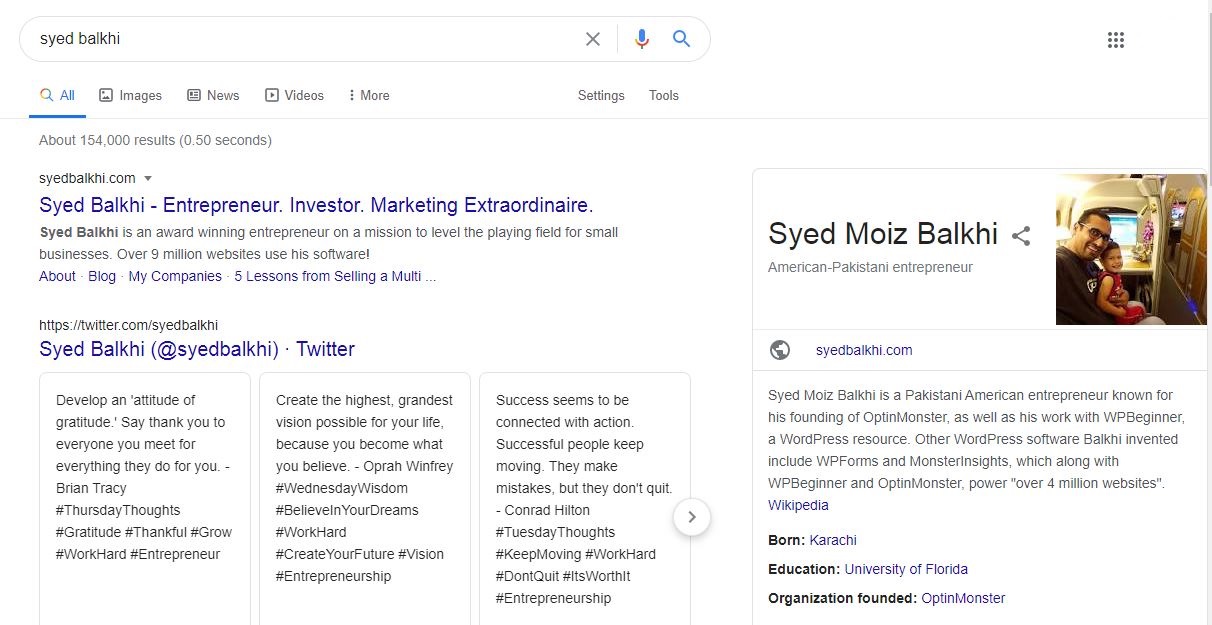The height and width of the screenshot is (625, 1212).
Task: Click the University of Florida link
Action: coord(906,569)
